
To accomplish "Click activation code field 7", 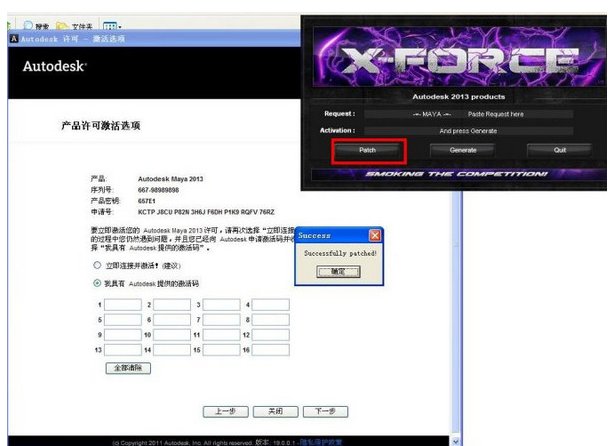I will (221, 320).
